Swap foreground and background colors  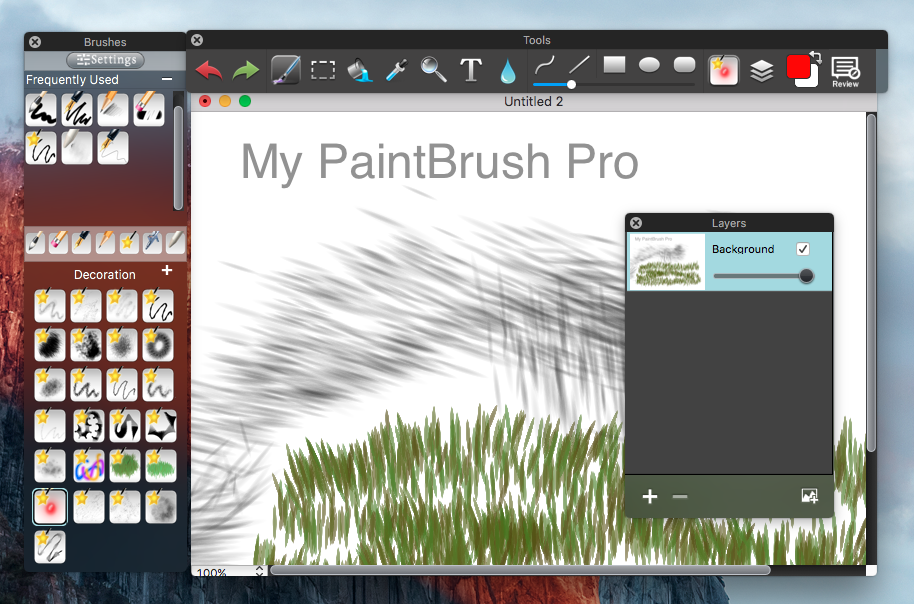pyautogui.click(x=815, y=57)
